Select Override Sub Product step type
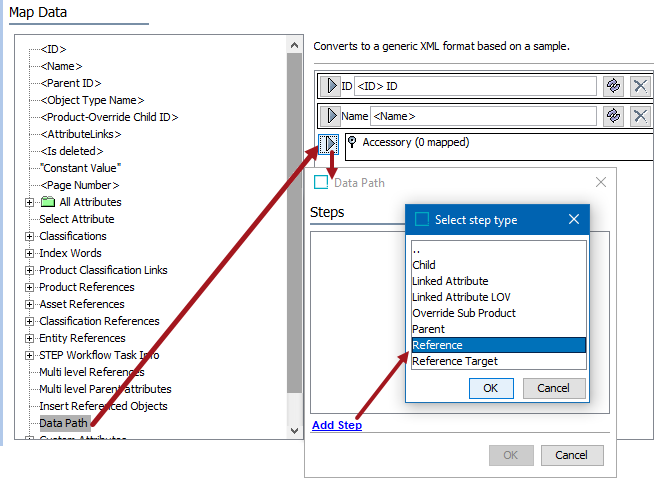The height and width of the screenshot is (478, 656). pos(498,313)
